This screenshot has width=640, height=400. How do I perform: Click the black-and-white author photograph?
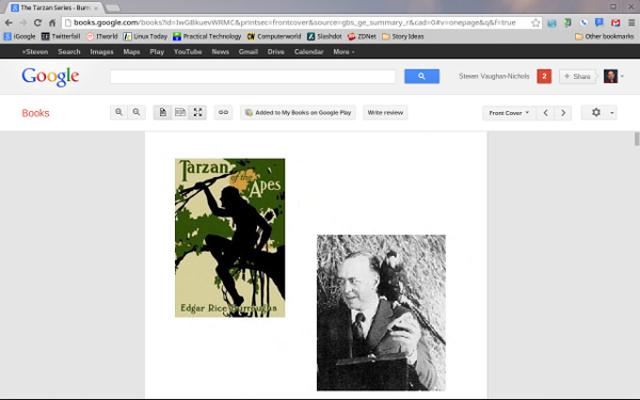coord(381,313)
